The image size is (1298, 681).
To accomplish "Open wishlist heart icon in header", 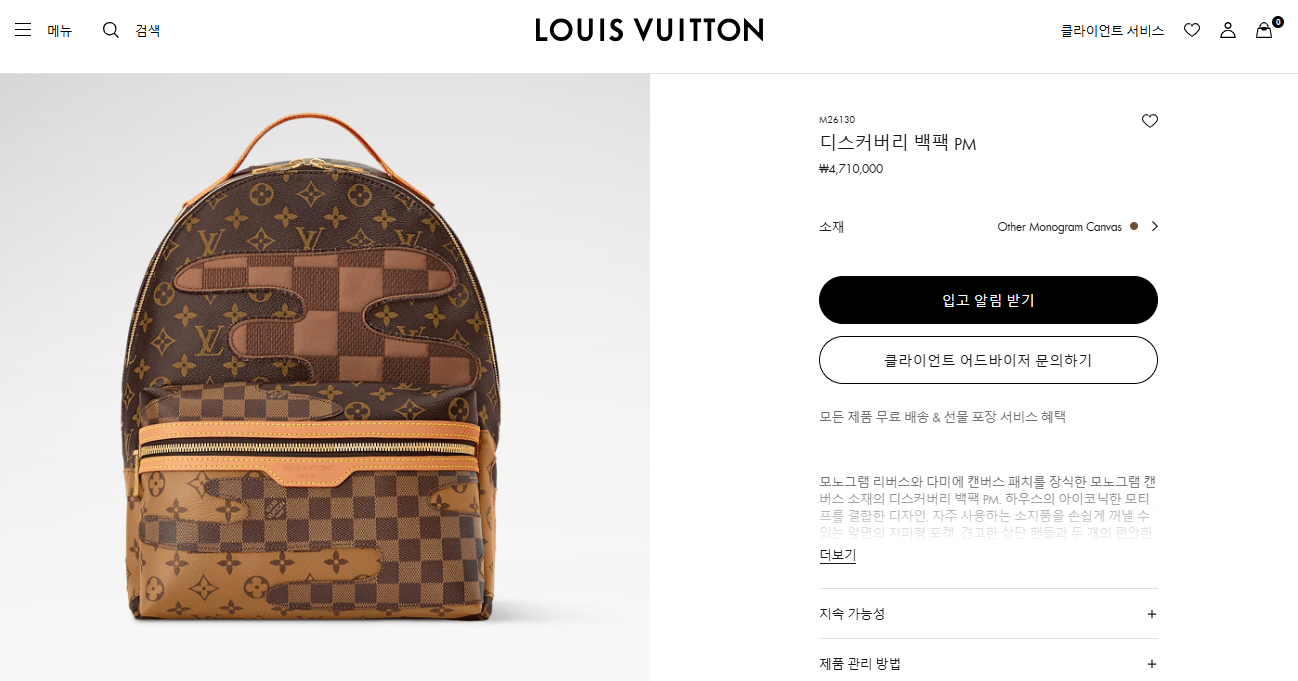I will pos(1192,30).
